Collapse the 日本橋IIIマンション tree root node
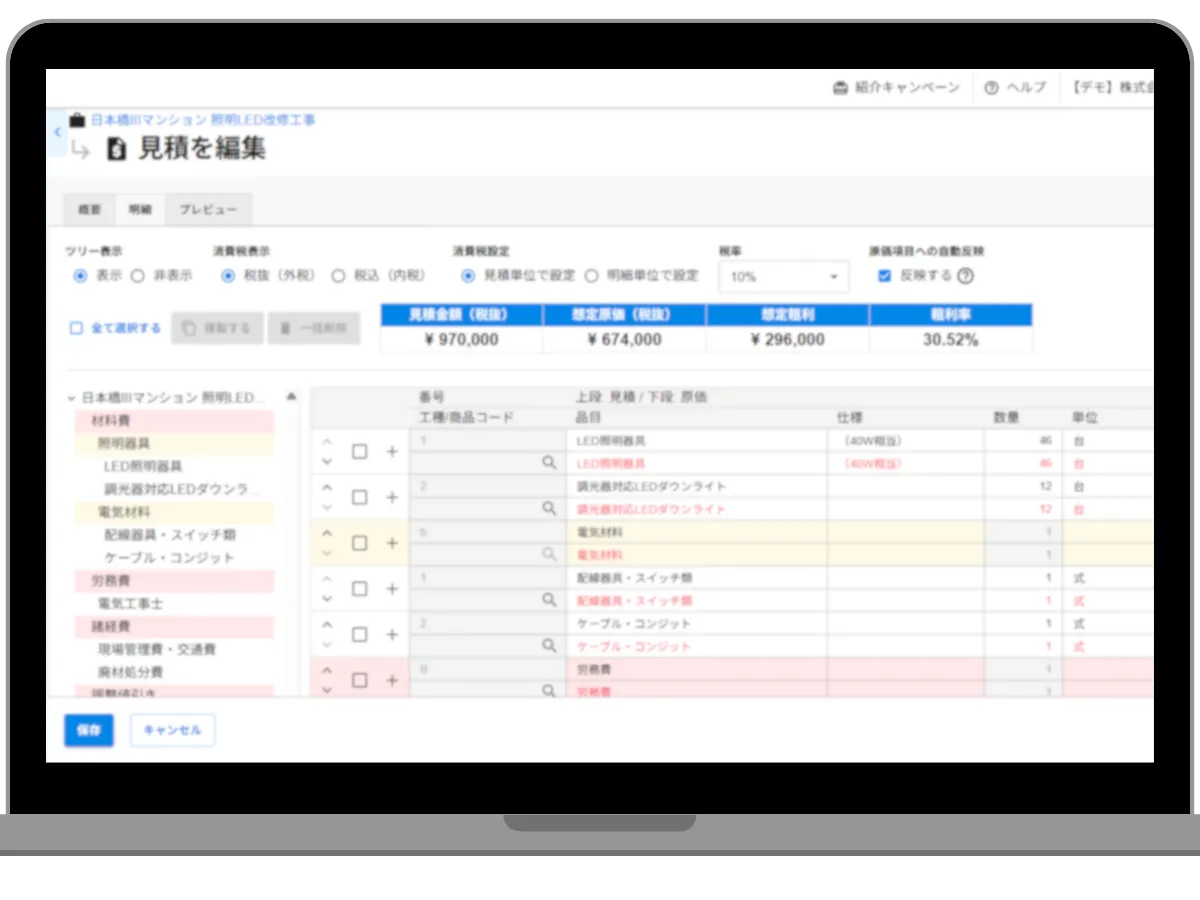Viewport: 1200px width, 900px height. tap(71, 398)
